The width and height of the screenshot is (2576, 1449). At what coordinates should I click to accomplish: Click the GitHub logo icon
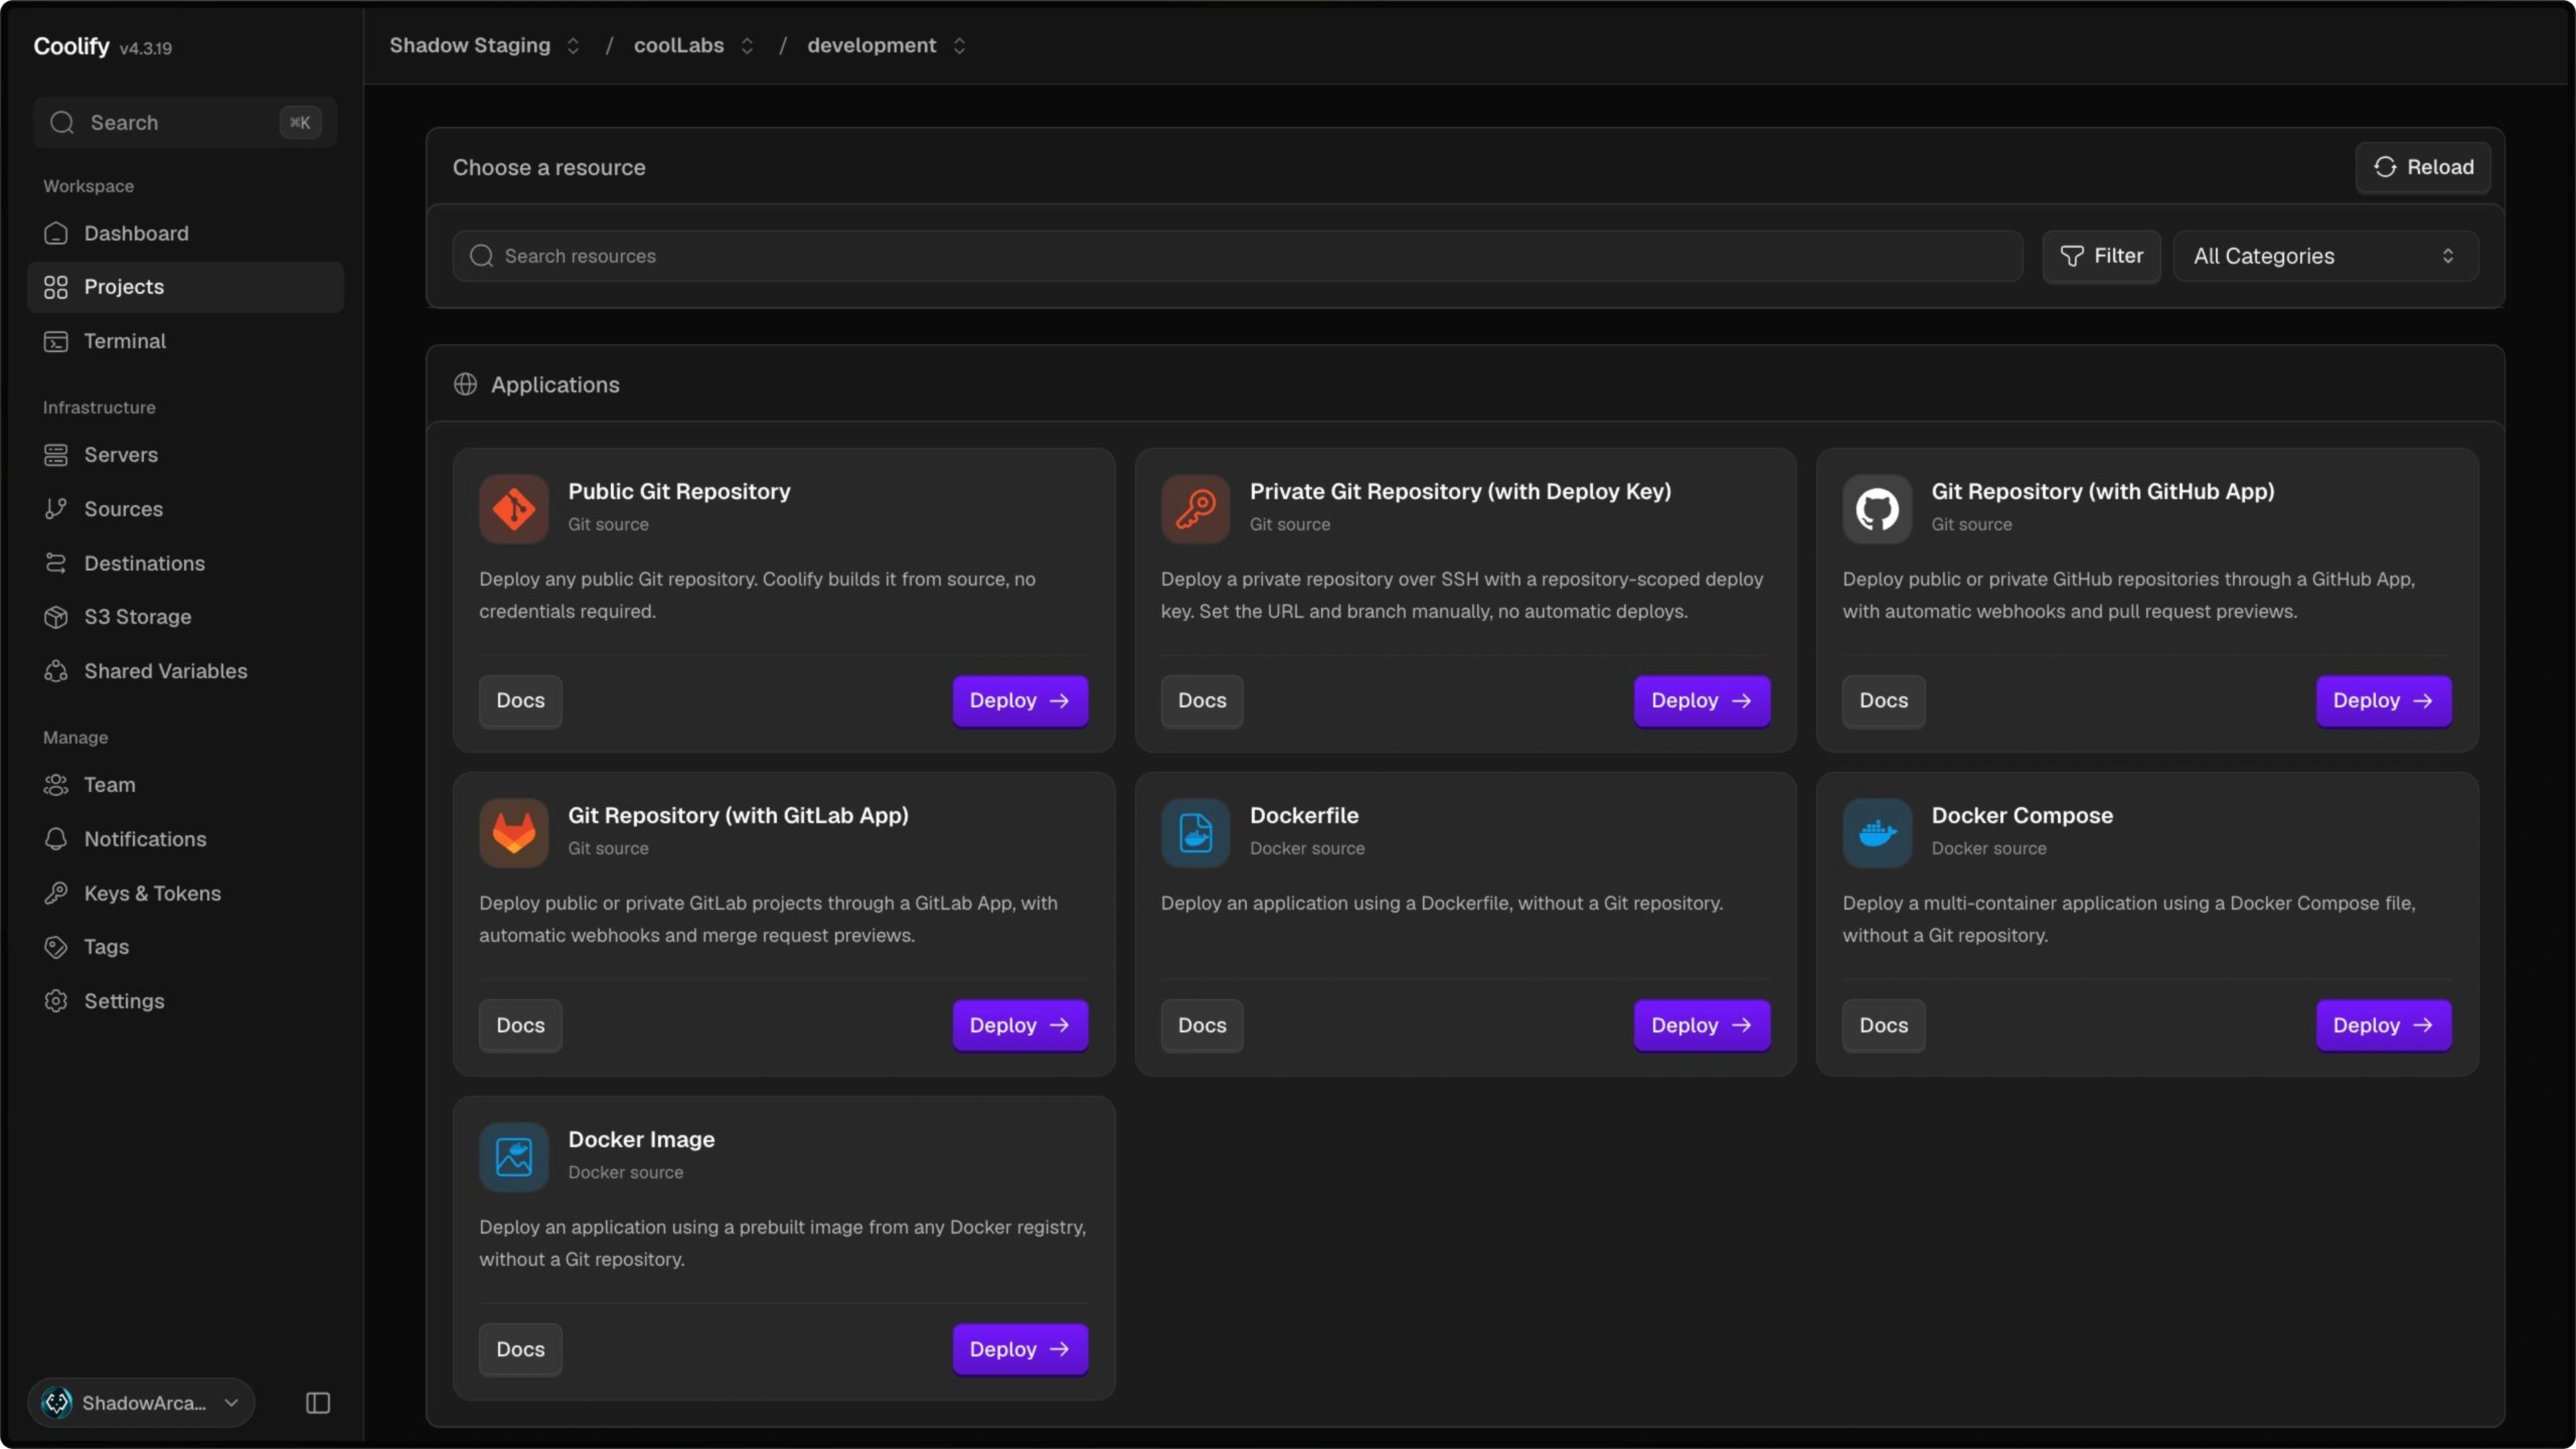click(x=1877, y=508)
